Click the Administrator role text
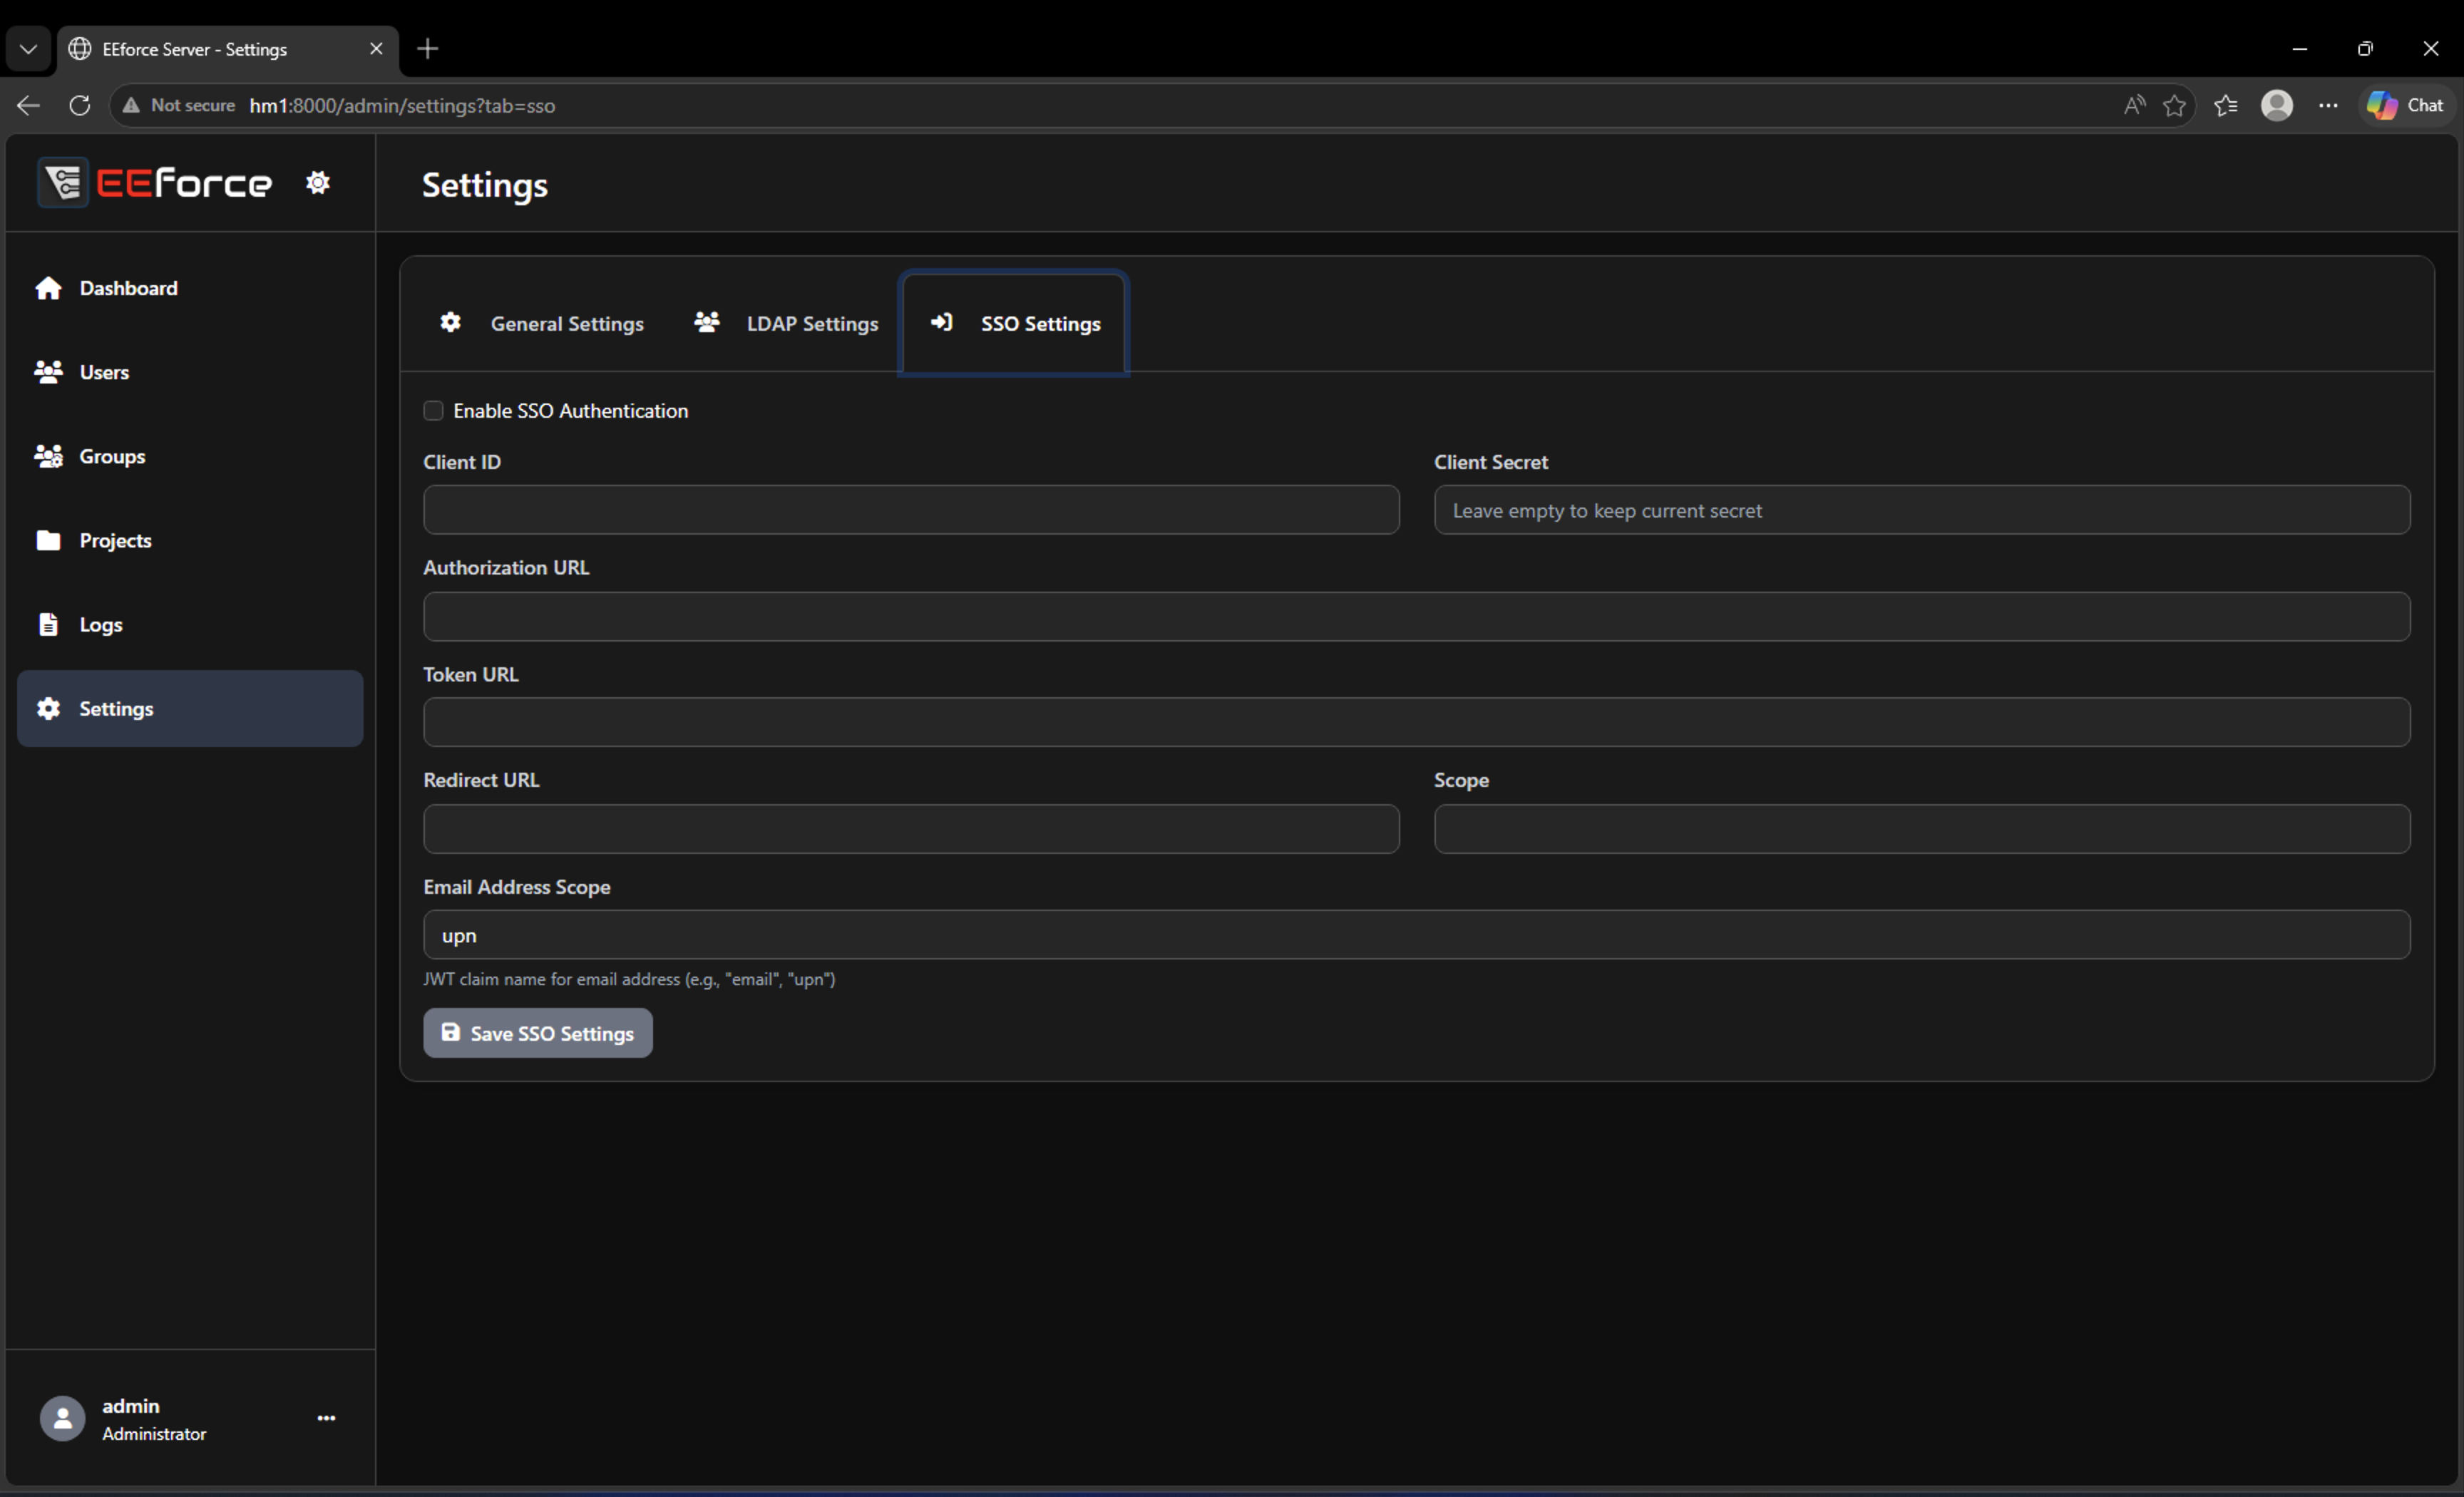Viewport: 2464px width, 1497px height. coord(154,1434)
